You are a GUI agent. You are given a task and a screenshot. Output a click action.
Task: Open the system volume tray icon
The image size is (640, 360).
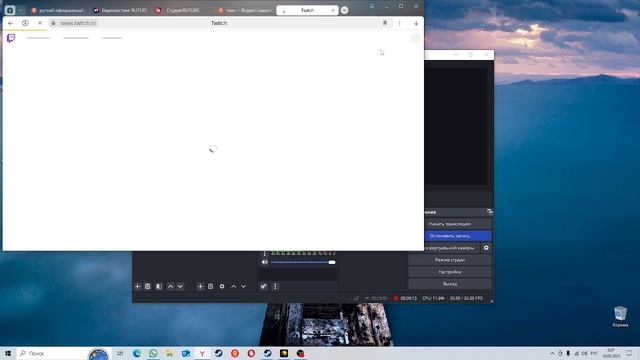[584, 353]
